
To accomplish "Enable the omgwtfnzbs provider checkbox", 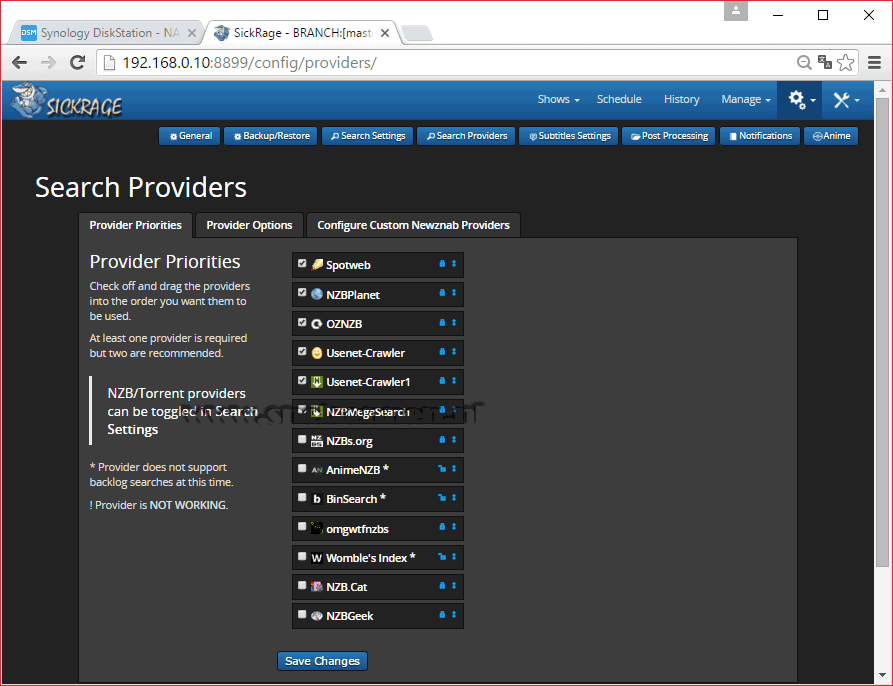I will click(x=302, y=527).
